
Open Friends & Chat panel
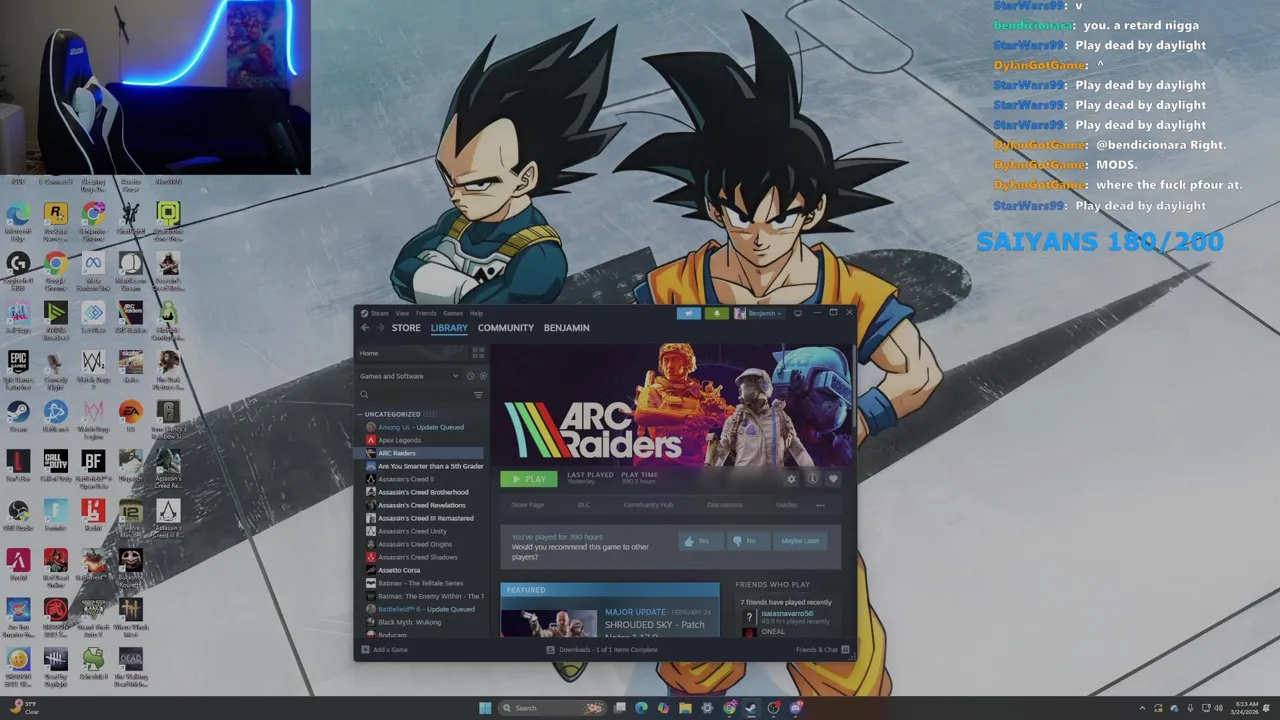(x=822, y=650)
